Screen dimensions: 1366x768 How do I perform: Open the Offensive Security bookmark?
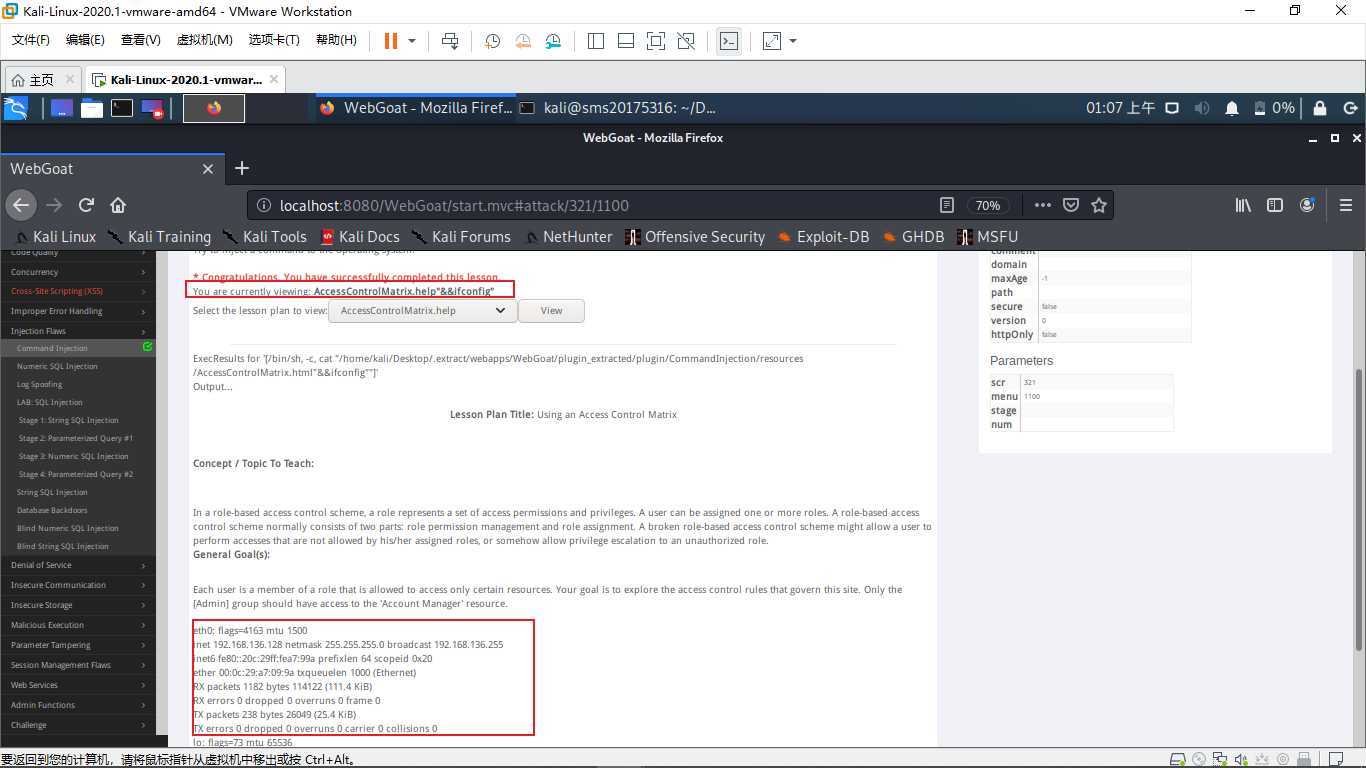pos(694,237)
